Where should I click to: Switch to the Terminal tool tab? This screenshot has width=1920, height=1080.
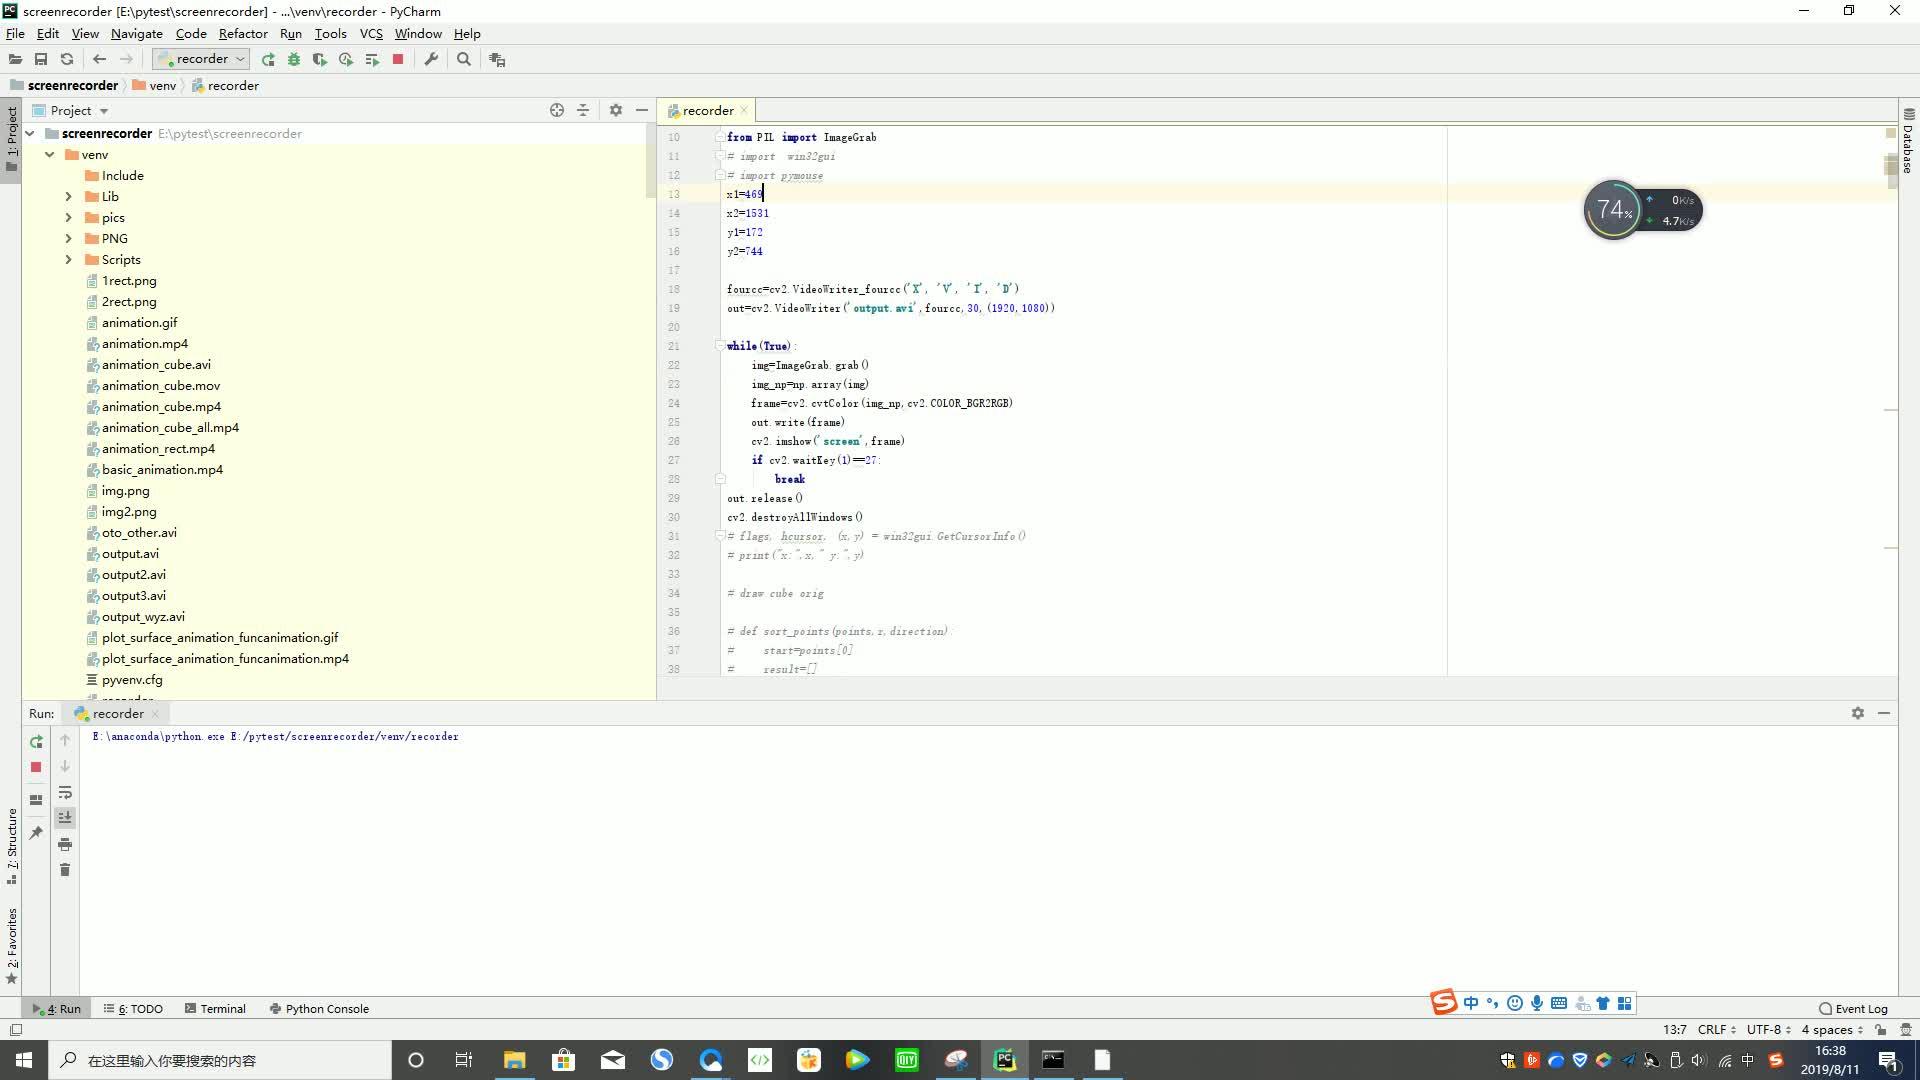click(x=215, y=1008)
